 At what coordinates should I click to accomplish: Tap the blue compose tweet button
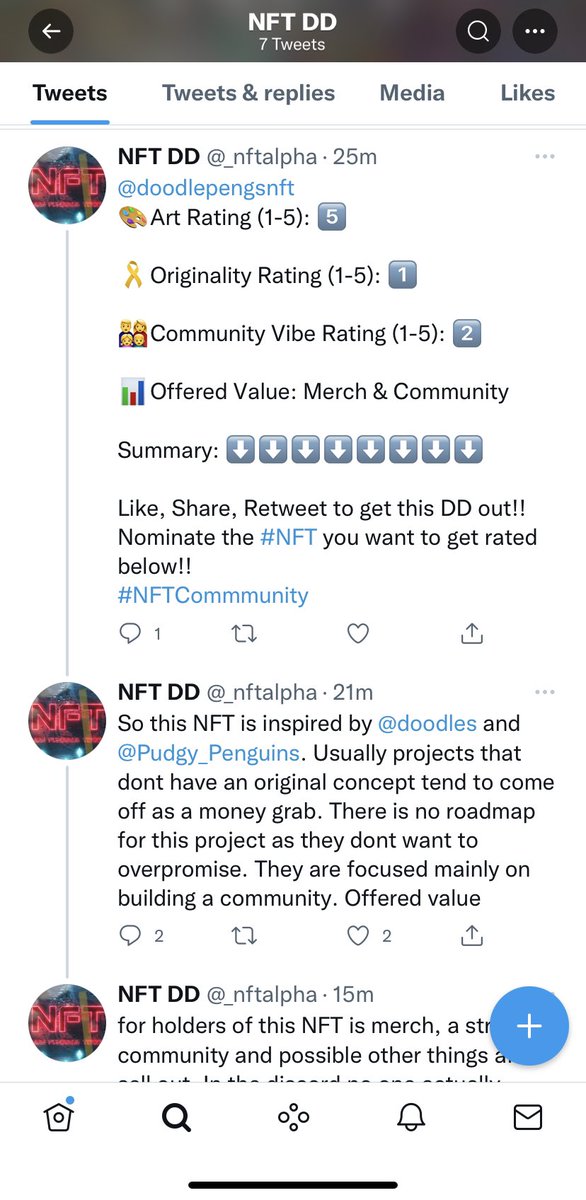pyautogui.click(x=529, y=1026)
